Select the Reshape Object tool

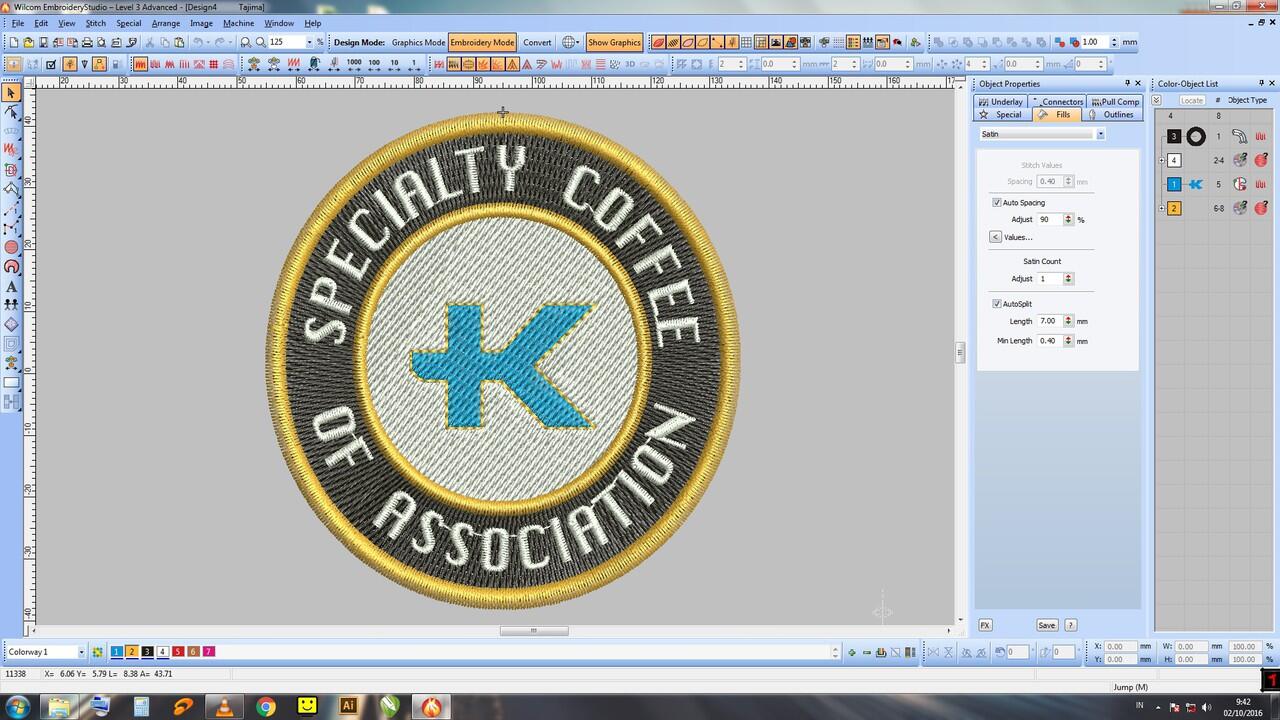coord(11,111)
